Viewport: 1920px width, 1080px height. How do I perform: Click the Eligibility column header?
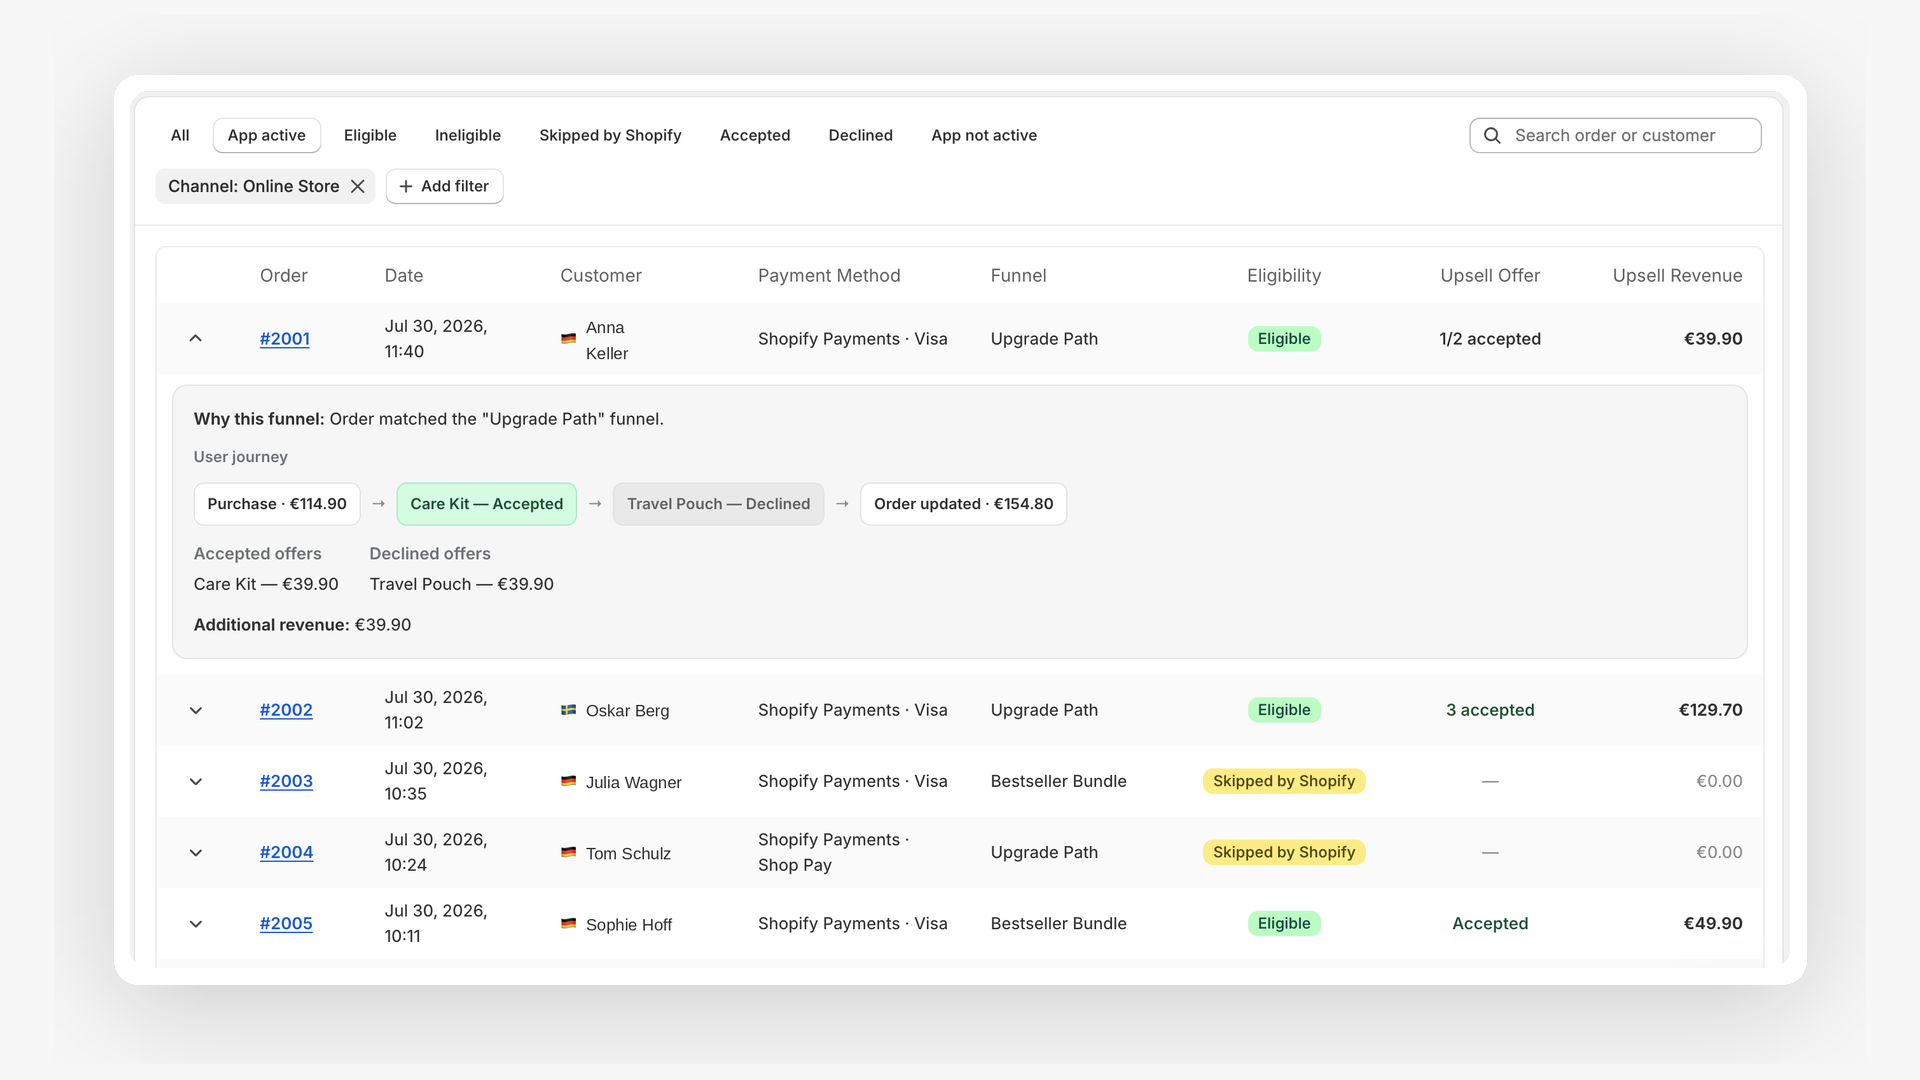(1284, 276)
